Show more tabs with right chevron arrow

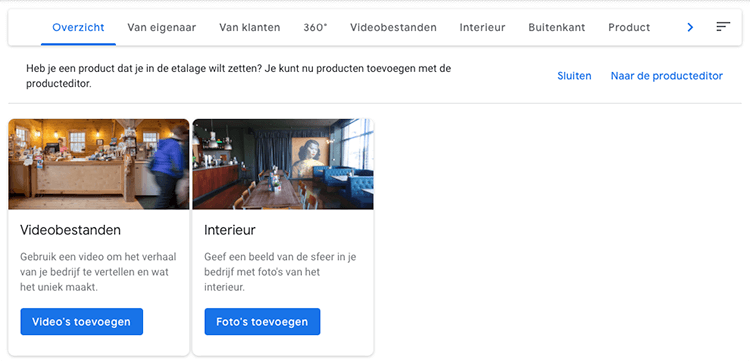690,28
